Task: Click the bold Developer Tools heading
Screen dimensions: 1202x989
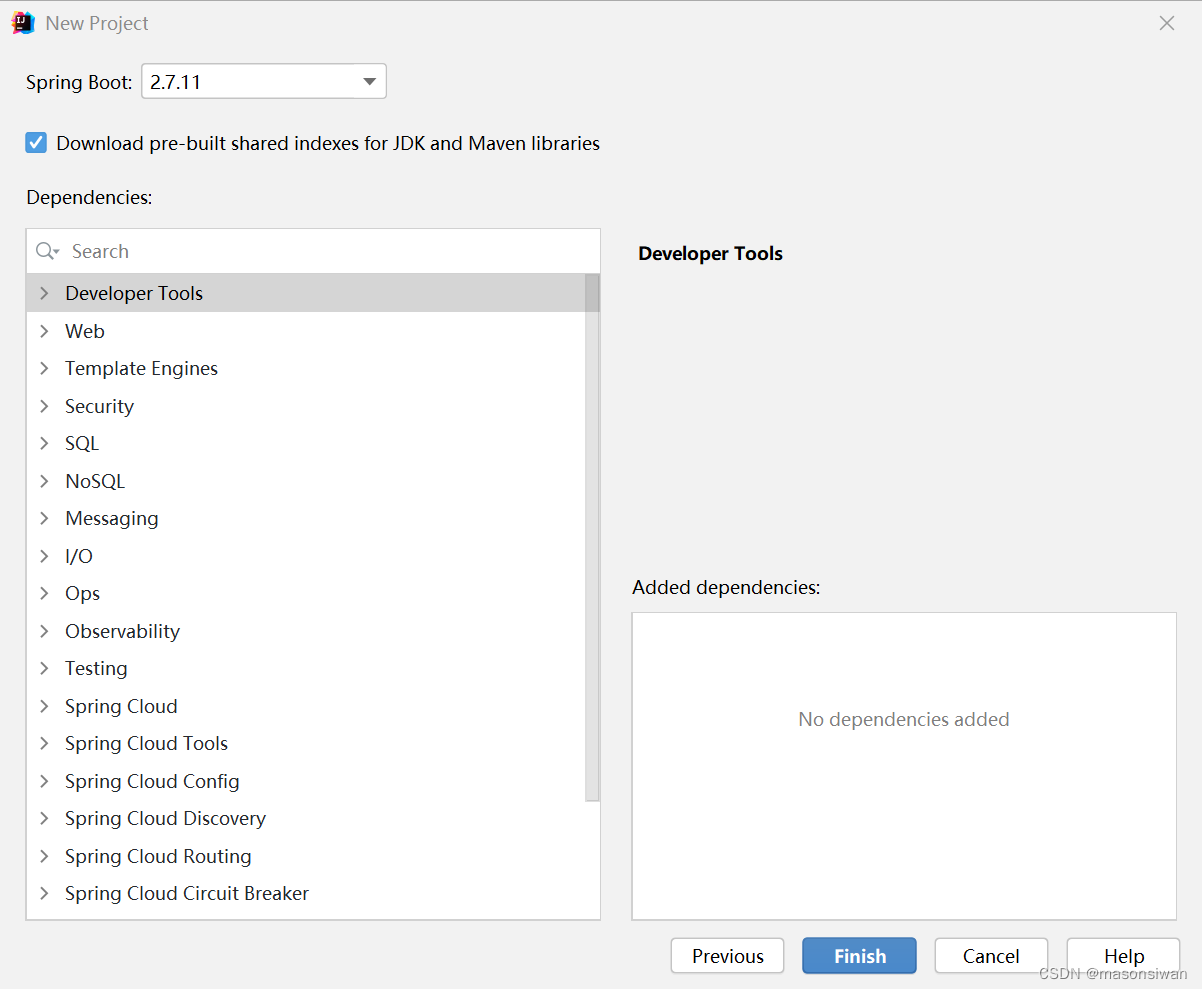Action: pyautogui.click(x=710, y=254)
